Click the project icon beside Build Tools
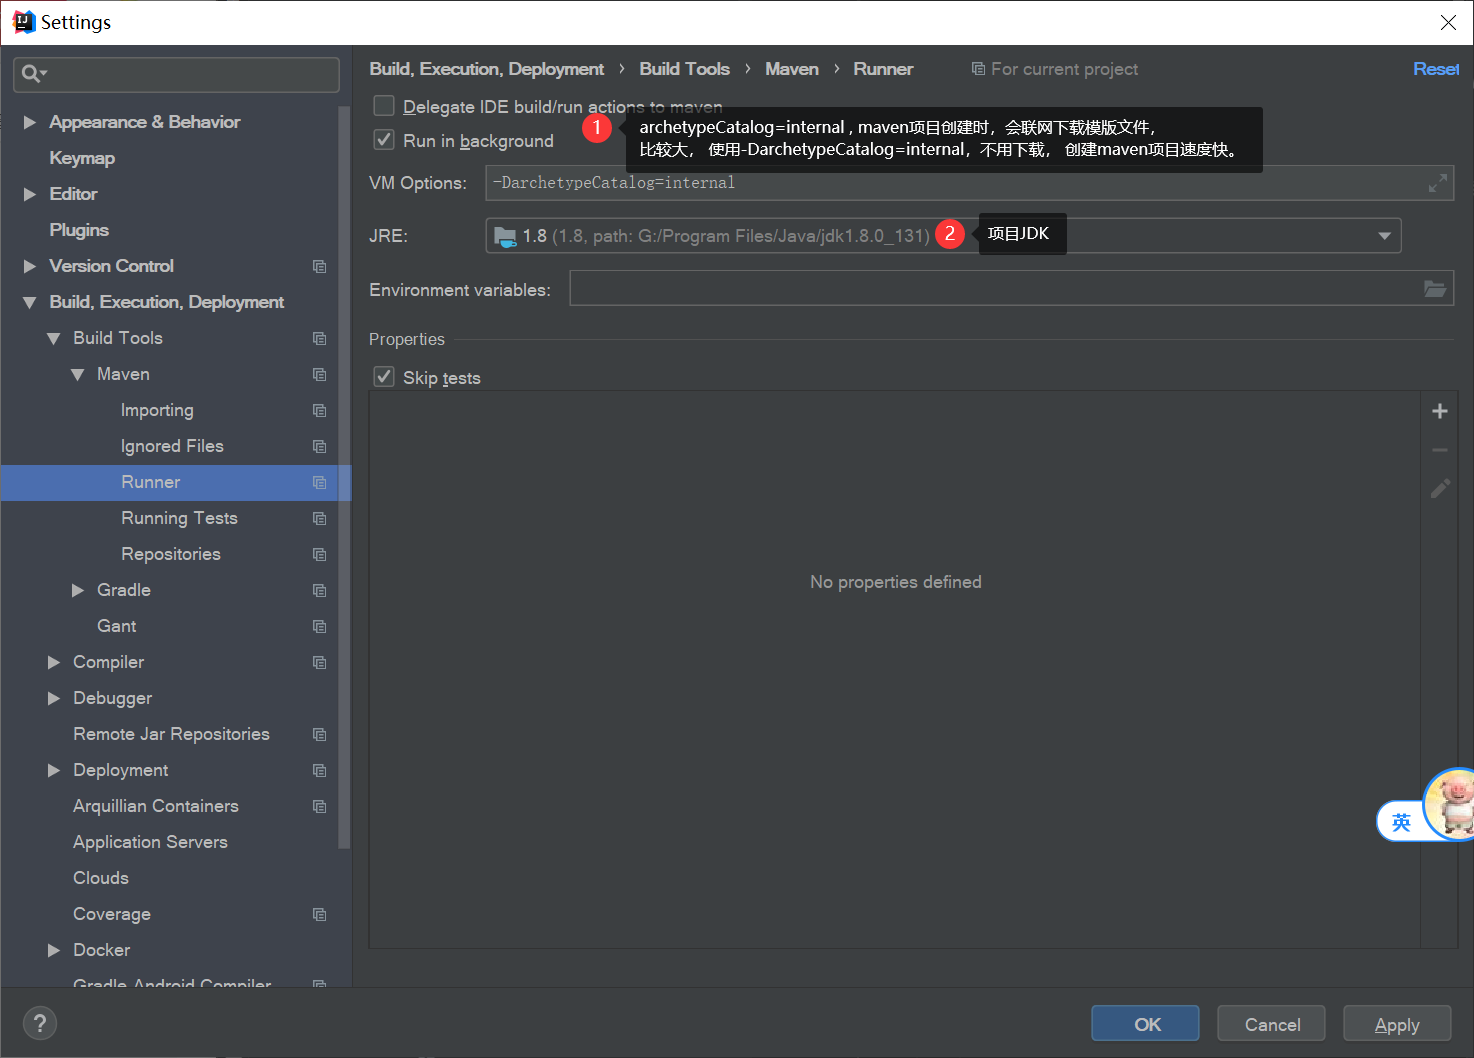Viewport: 1474px width, 1058px height. [x=320, y=338]
